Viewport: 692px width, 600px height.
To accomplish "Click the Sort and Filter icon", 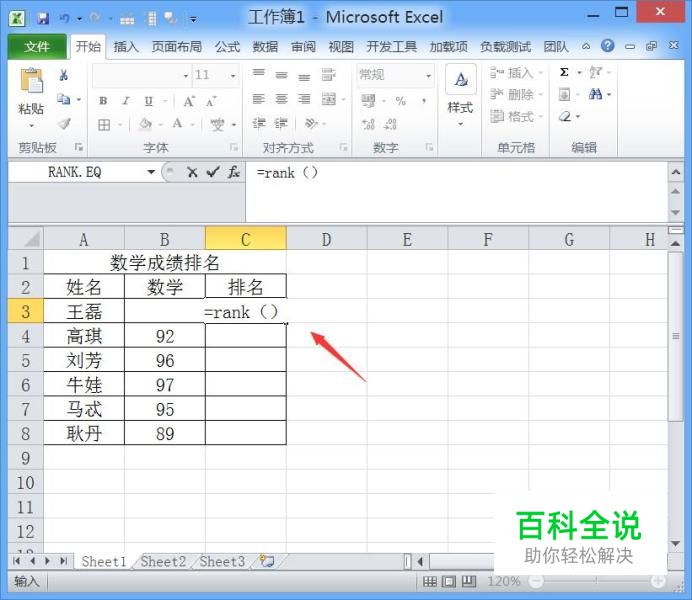I will point(595,72).
